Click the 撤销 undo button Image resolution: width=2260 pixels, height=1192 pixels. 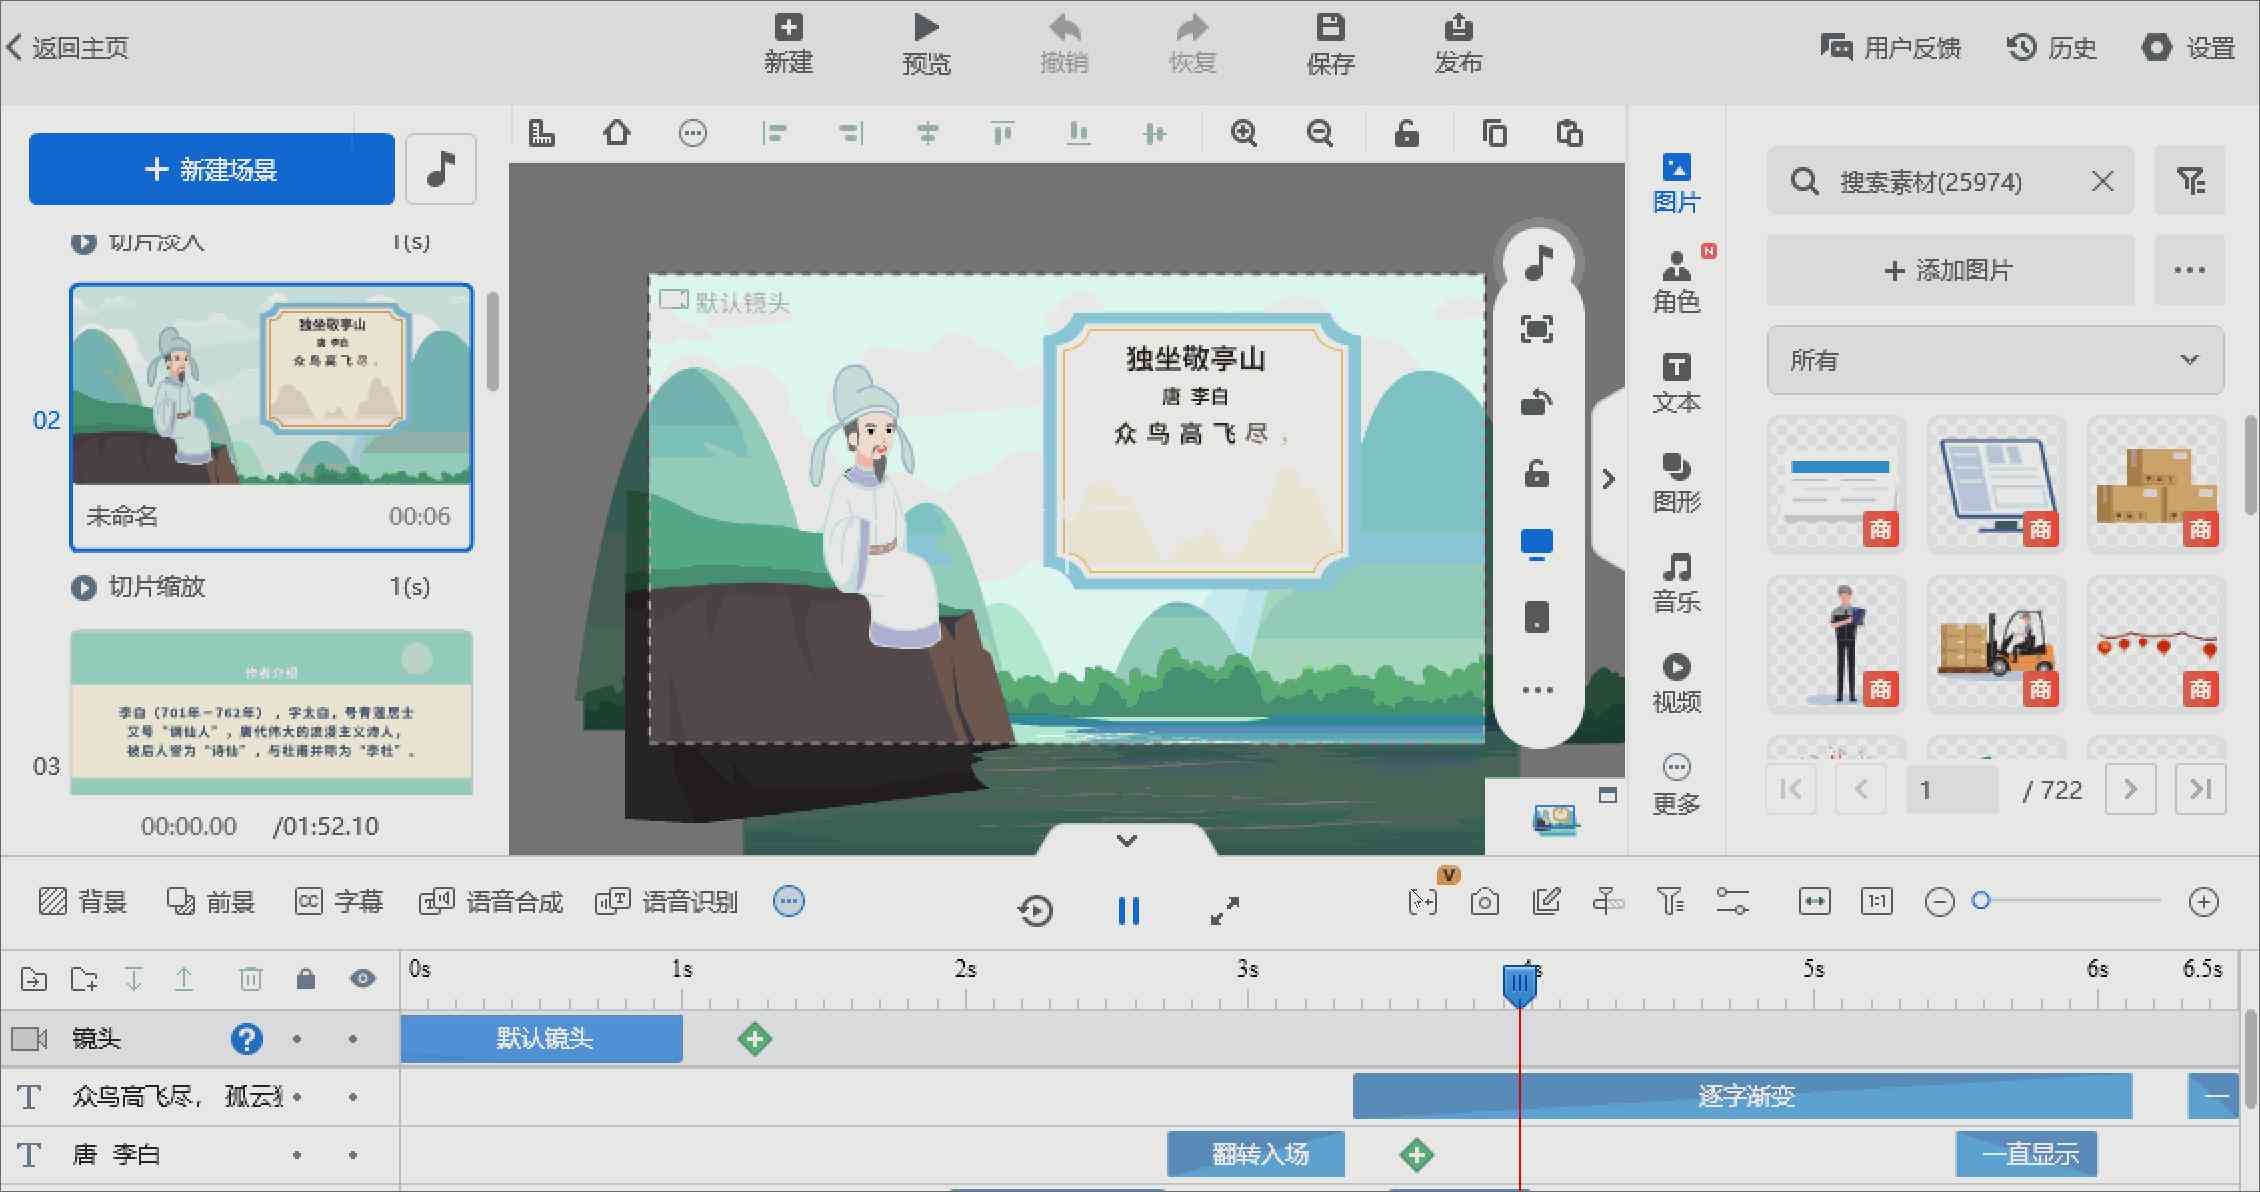coord(1064,45)
